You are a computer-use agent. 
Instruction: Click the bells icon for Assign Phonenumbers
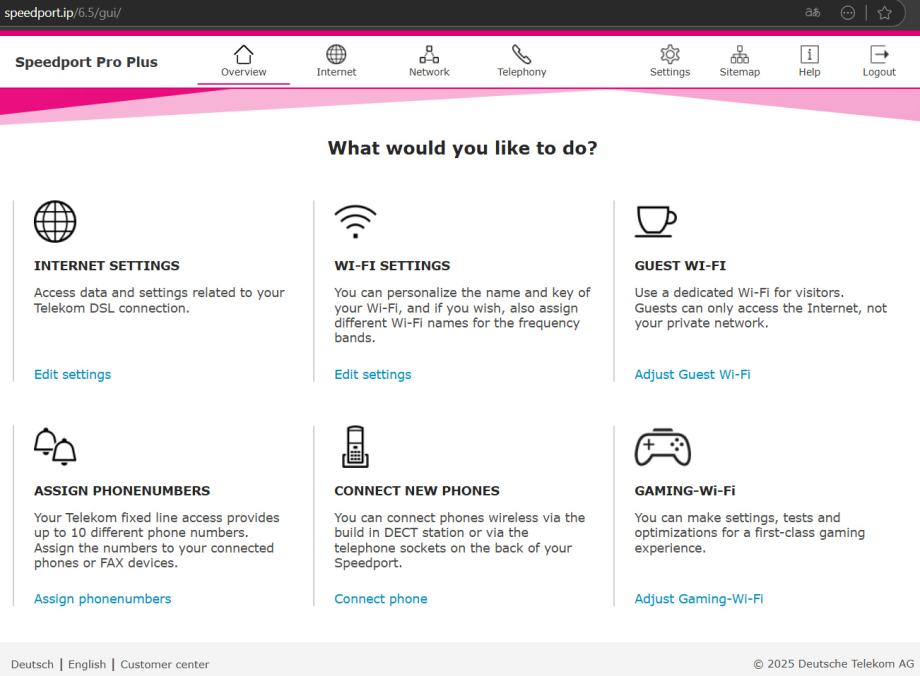pyautogui.click(x=55, y=447)
